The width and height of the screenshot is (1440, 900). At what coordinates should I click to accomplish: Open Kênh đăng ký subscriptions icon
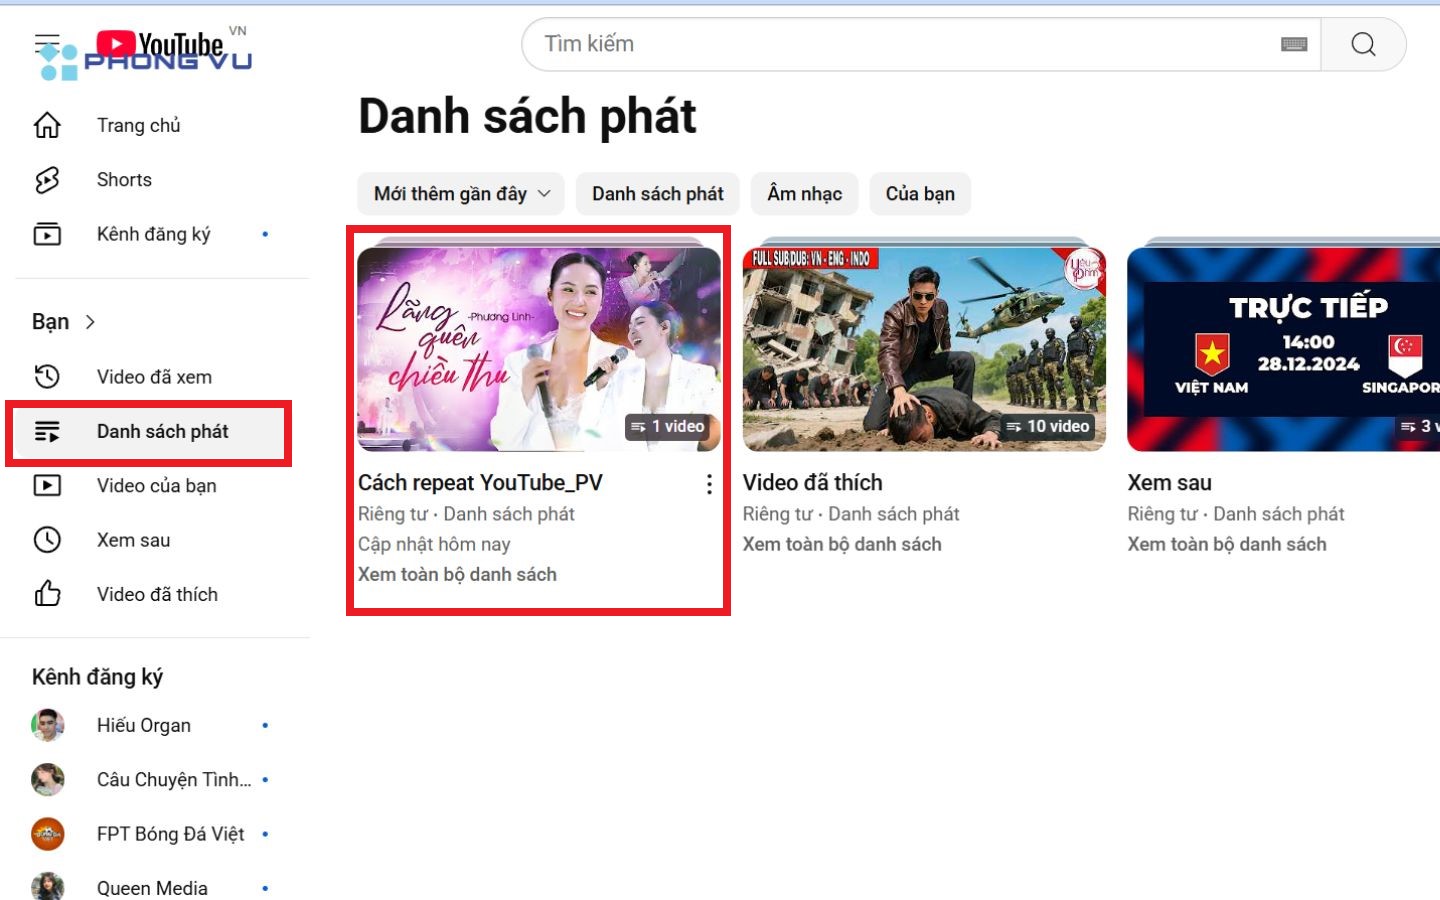[x=46, y=233]
